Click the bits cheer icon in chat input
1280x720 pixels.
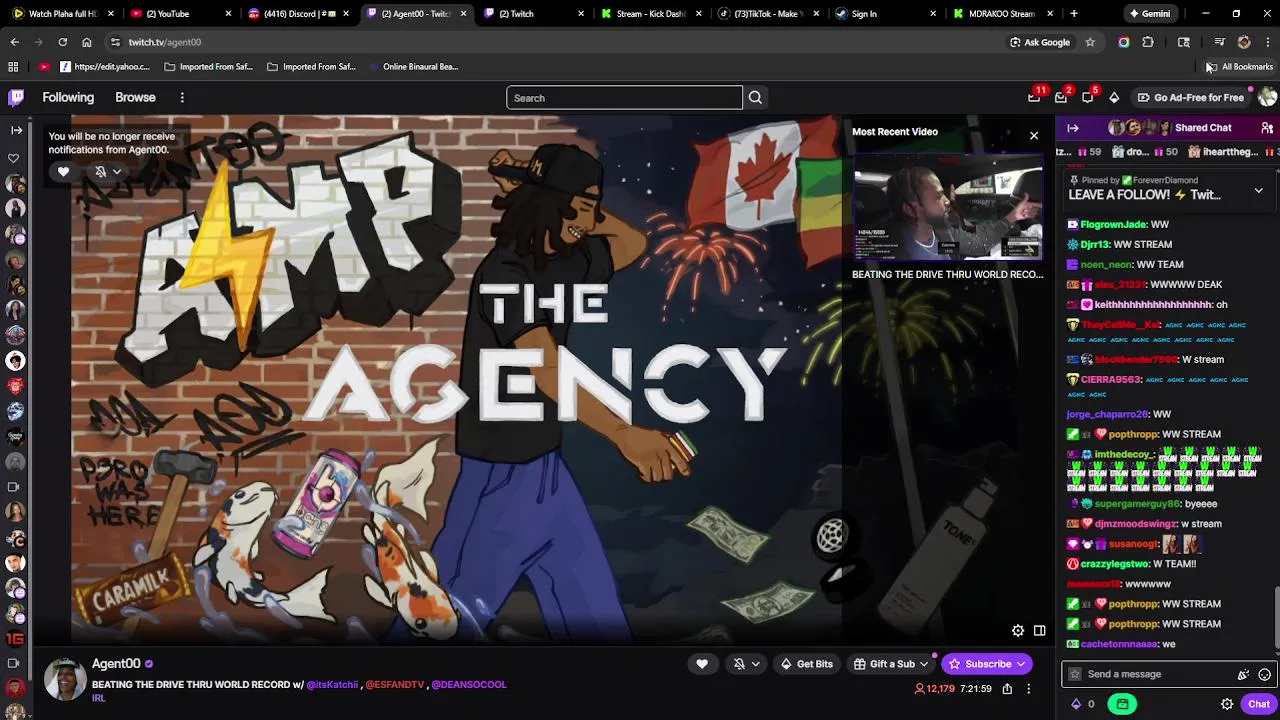(1243, 674)
